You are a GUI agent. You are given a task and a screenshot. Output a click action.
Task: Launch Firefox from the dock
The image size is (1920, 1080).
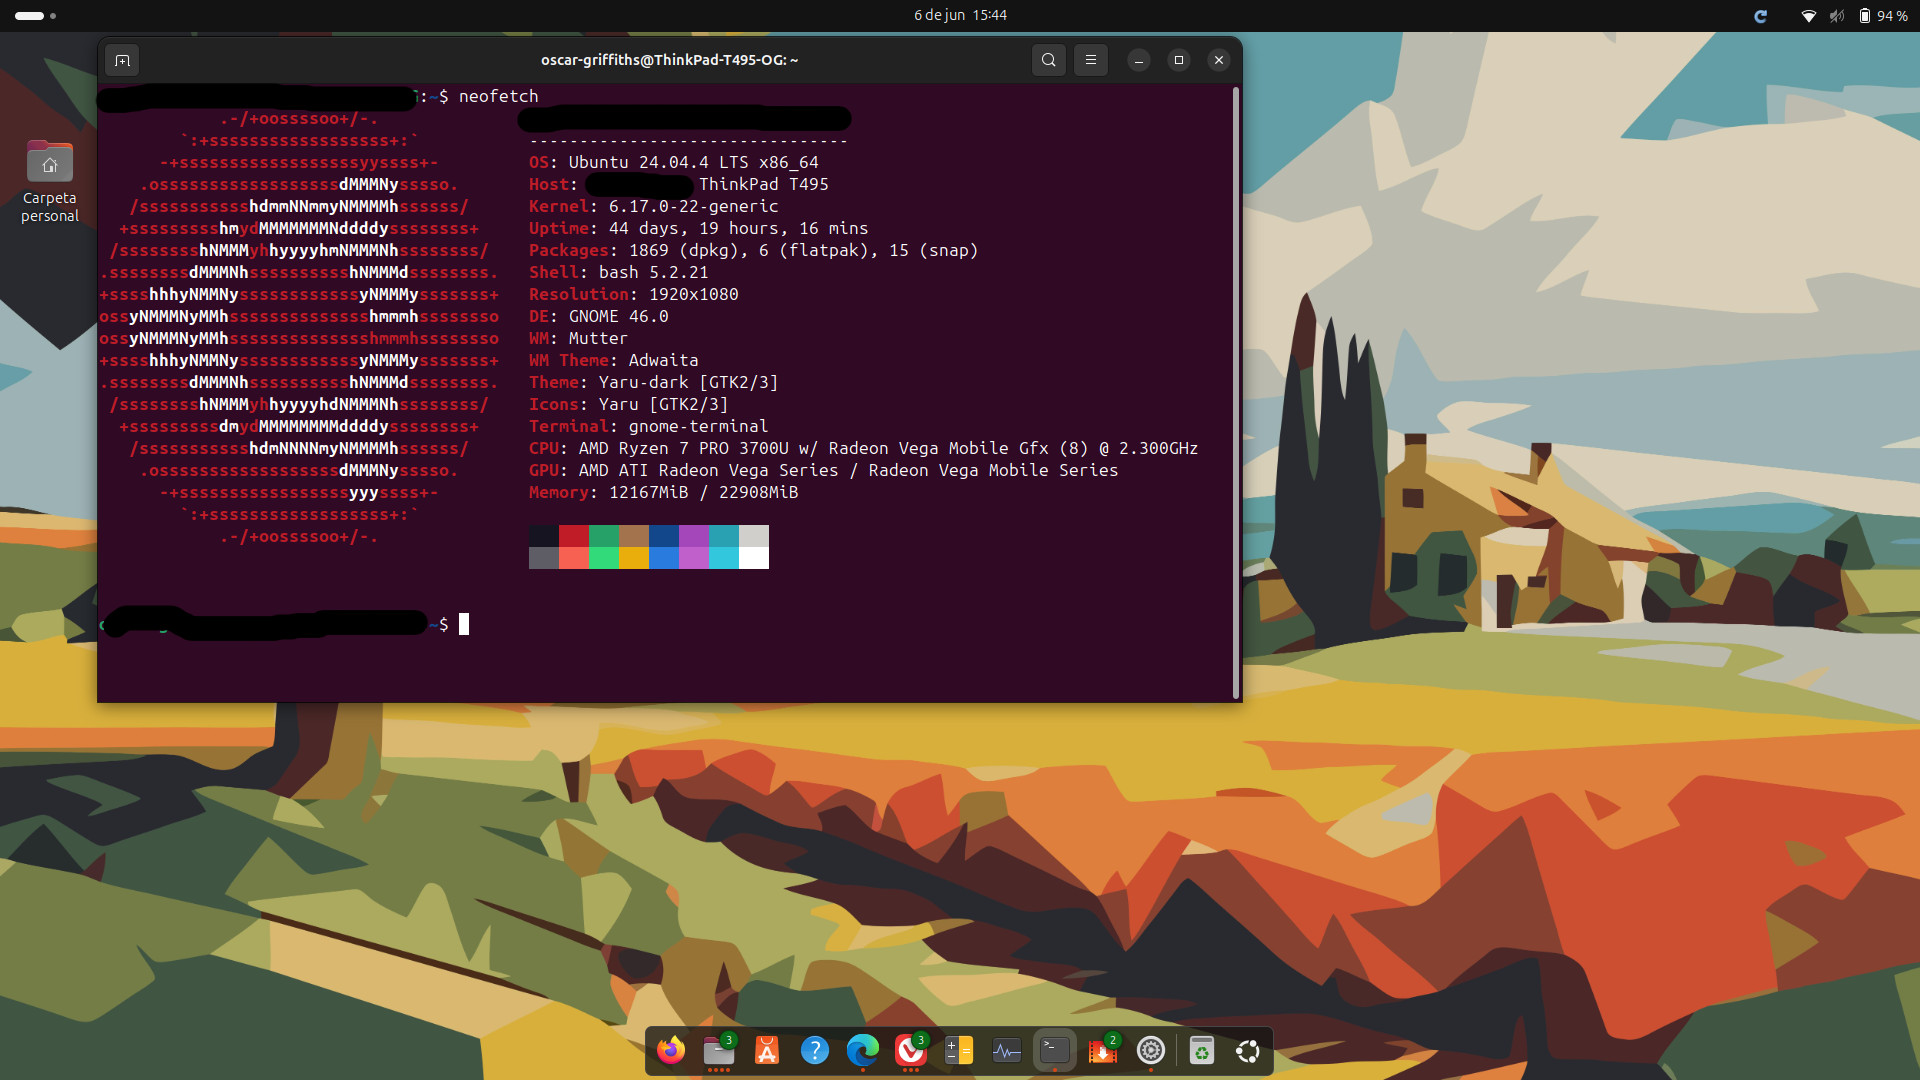671,1050
